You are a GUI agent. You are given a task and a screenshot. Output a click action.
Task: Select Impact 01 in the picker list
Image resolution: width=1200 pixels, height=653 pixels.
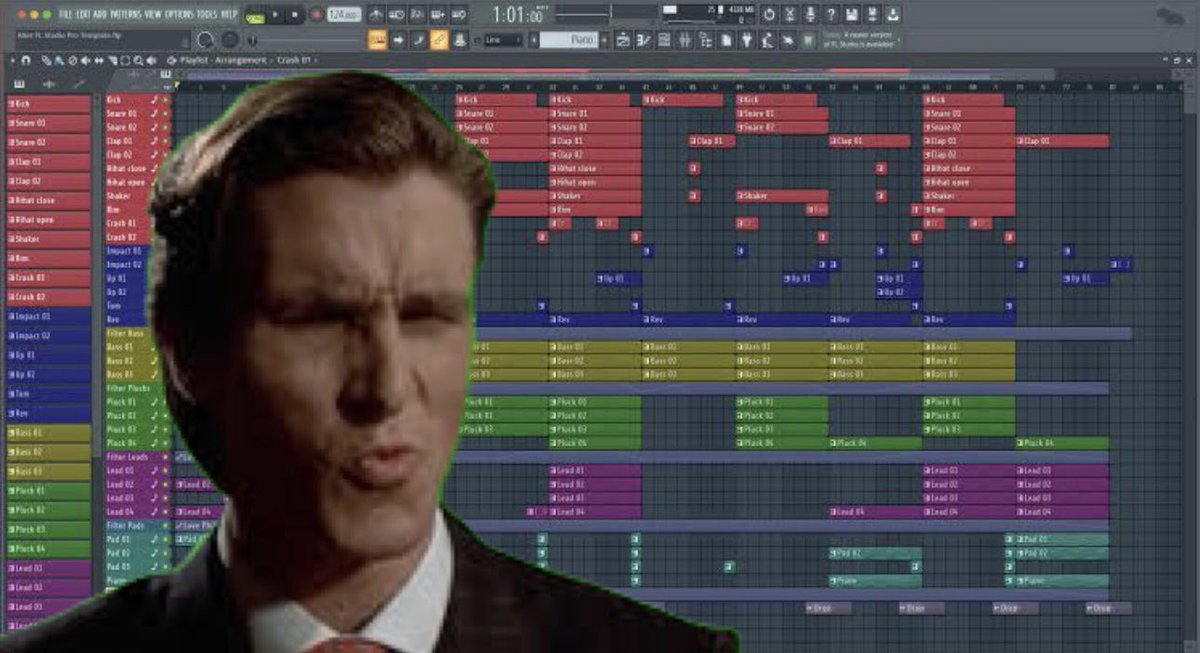49,316
